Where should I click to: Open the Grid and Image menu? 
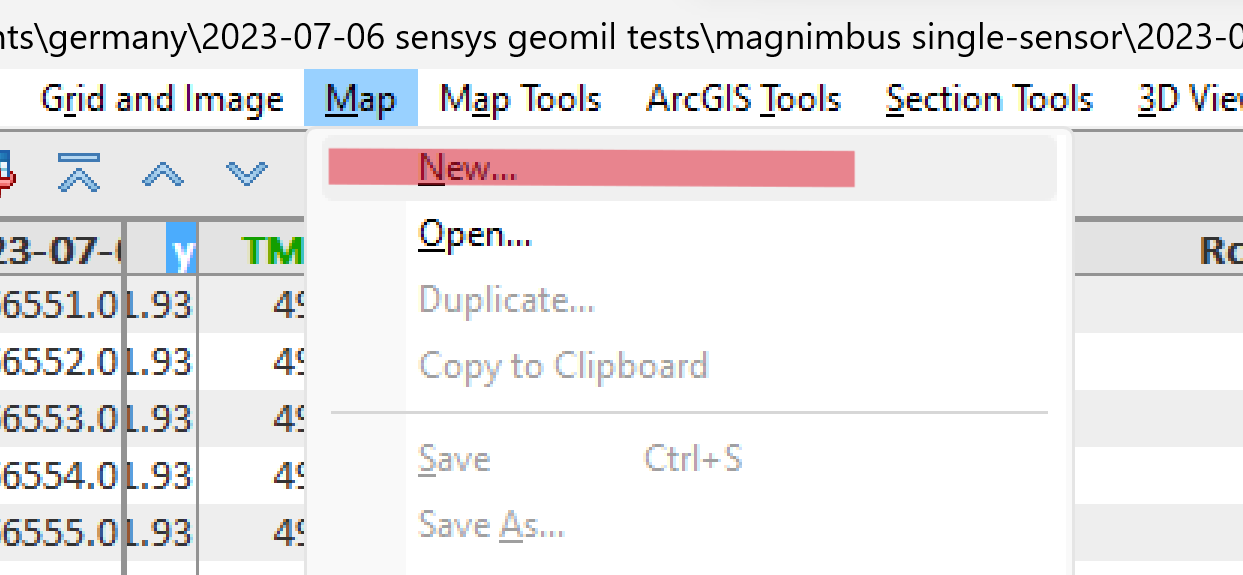coord(162,99)
